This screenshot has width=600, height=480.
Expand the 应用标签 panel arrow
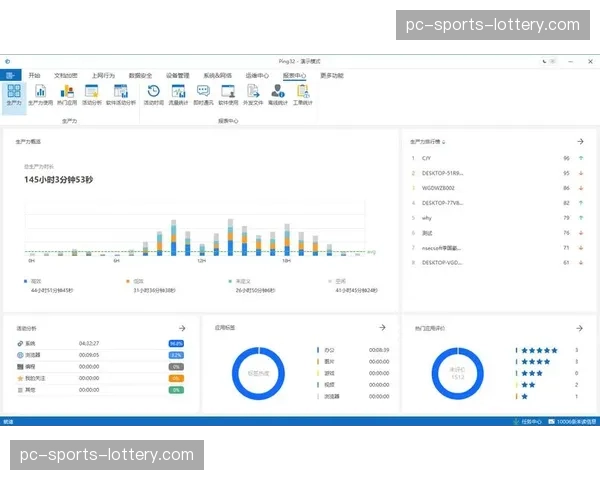(382, 327)
